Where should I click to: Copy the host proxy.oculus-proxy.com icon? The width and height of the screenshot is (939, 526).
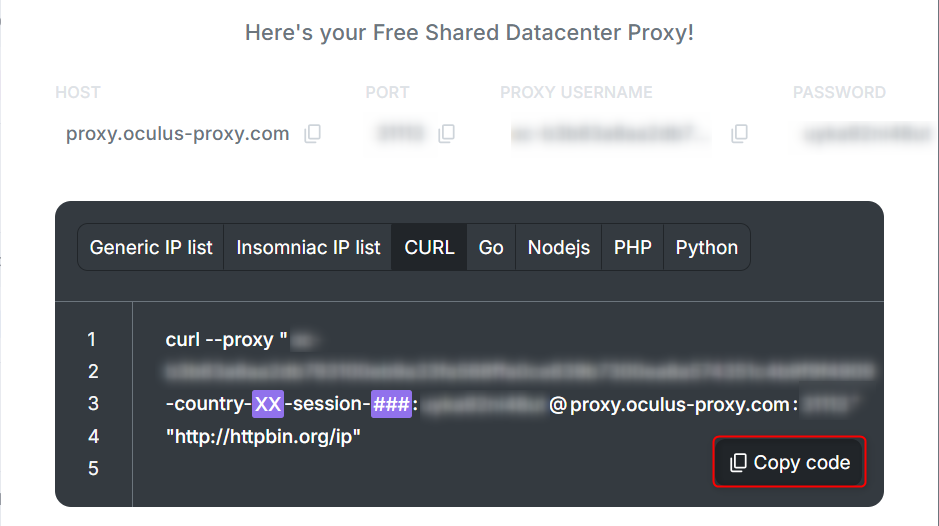point(313,133)
